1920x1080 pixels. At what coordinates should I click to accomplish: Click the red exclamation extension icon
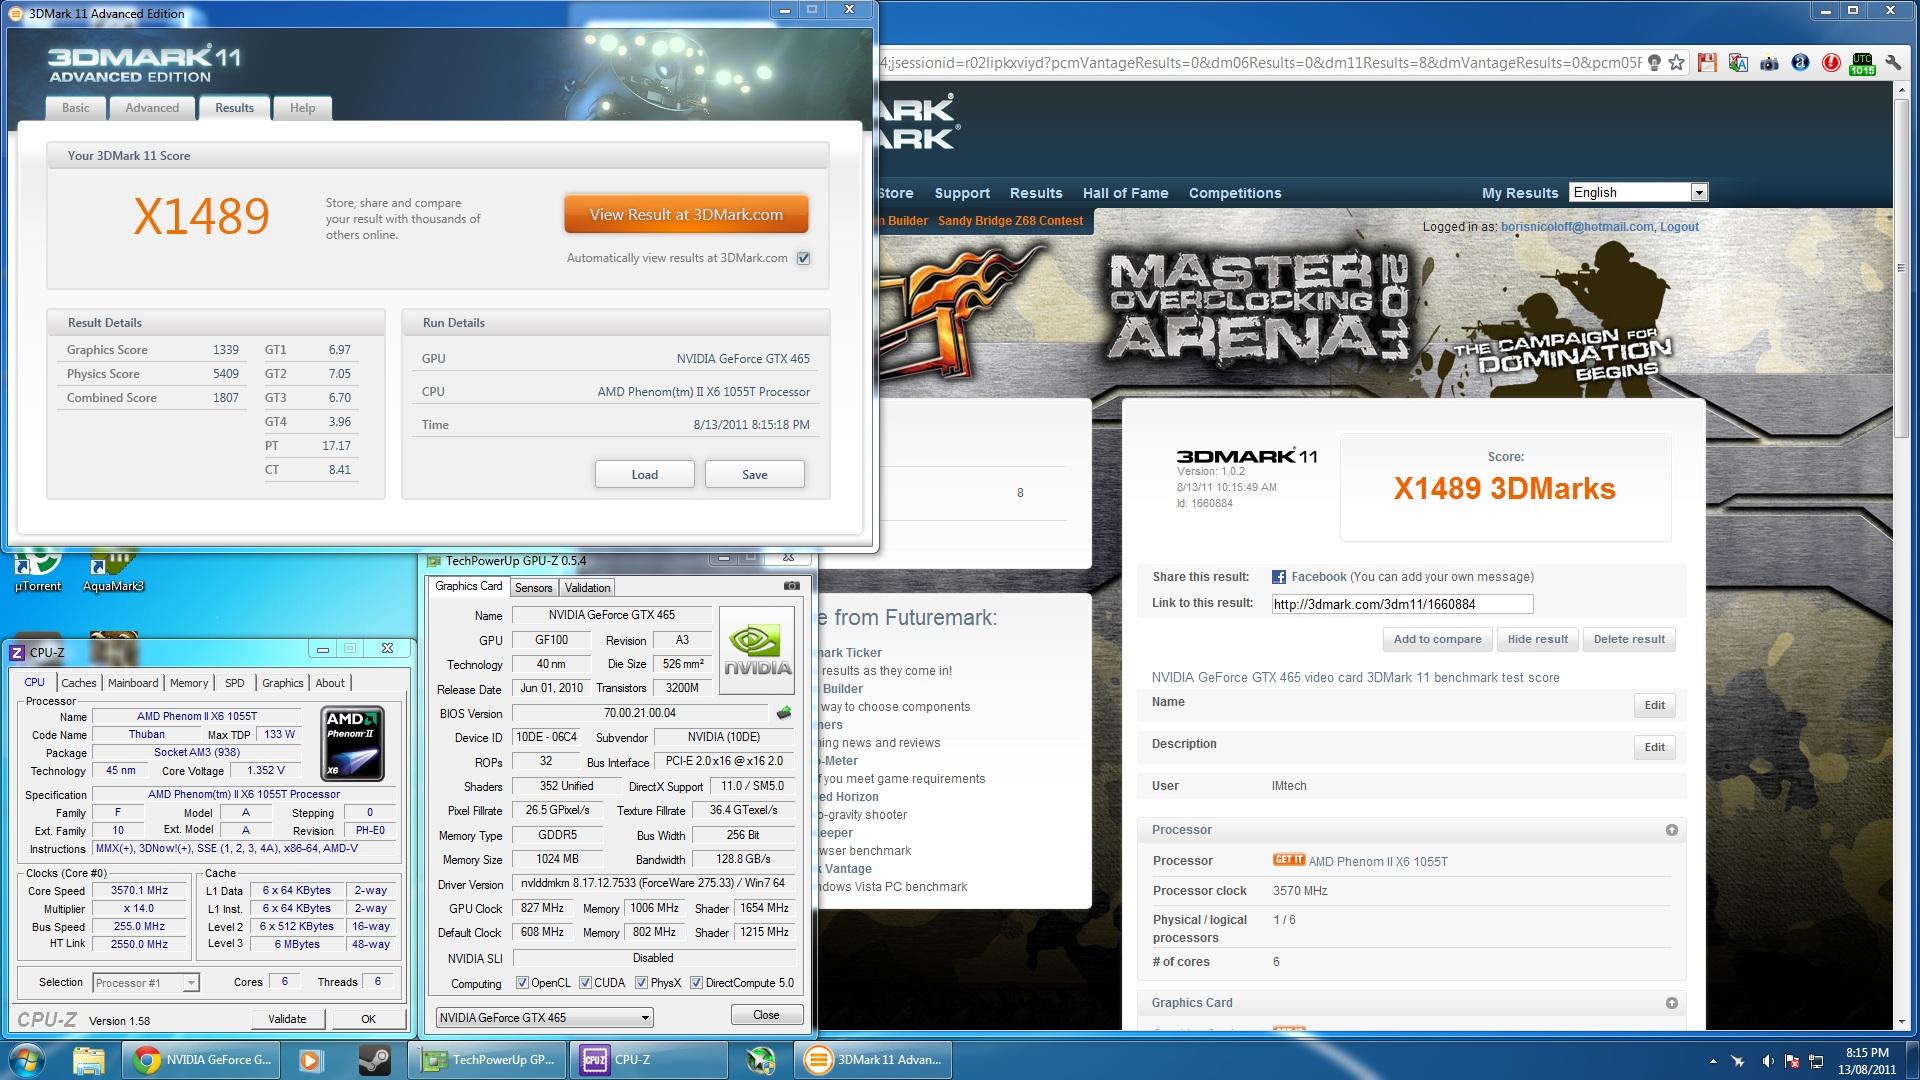click(x=1831, y=63)
